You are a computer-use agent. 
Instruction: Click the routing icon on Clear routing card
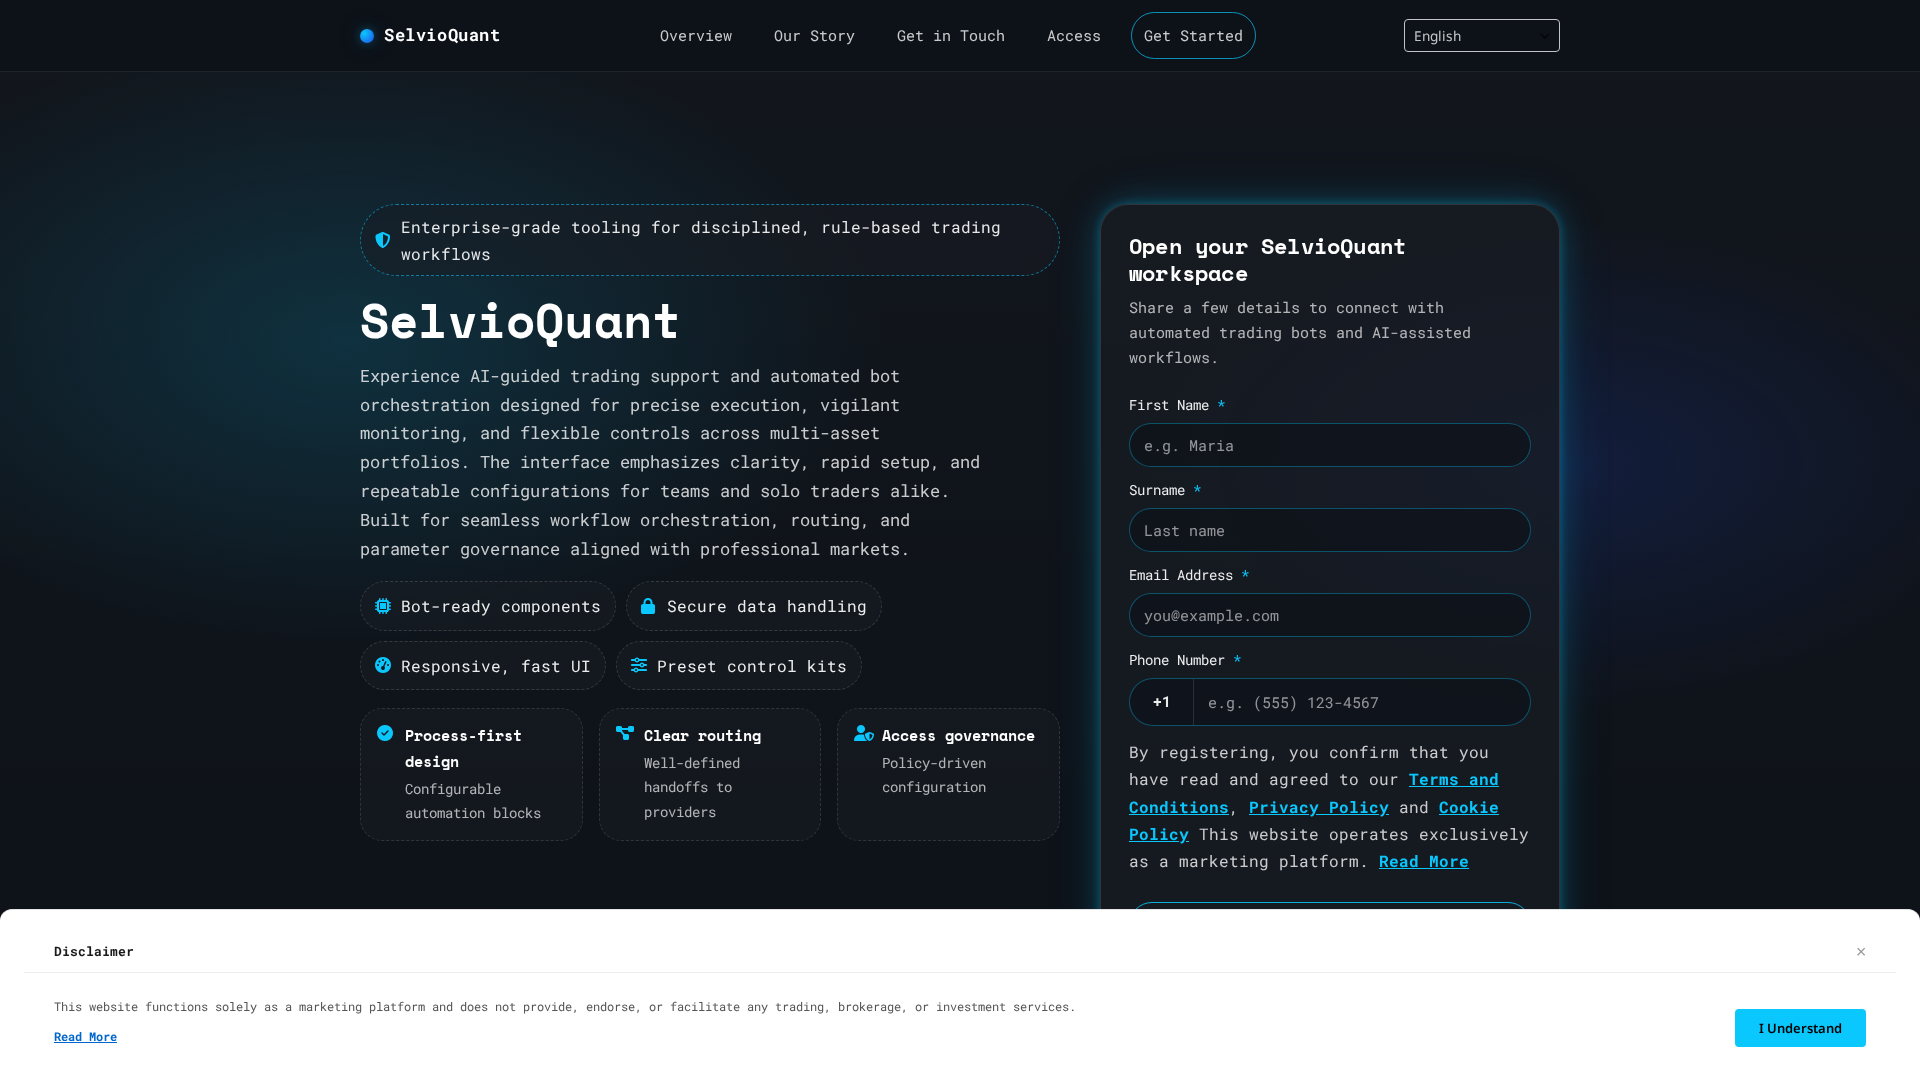point(624,734)
